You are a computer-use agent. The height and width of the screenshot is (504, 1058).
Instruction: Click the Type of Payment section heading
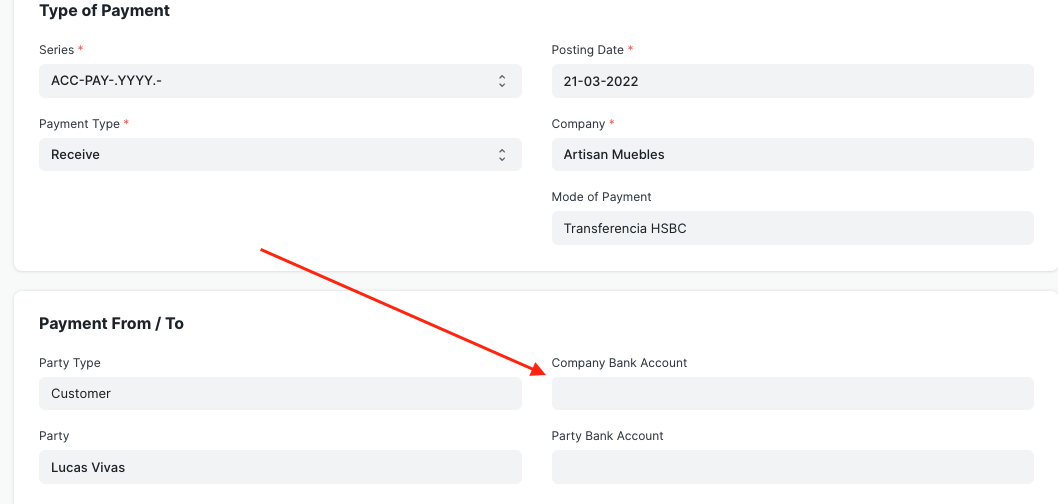point(105,11)
